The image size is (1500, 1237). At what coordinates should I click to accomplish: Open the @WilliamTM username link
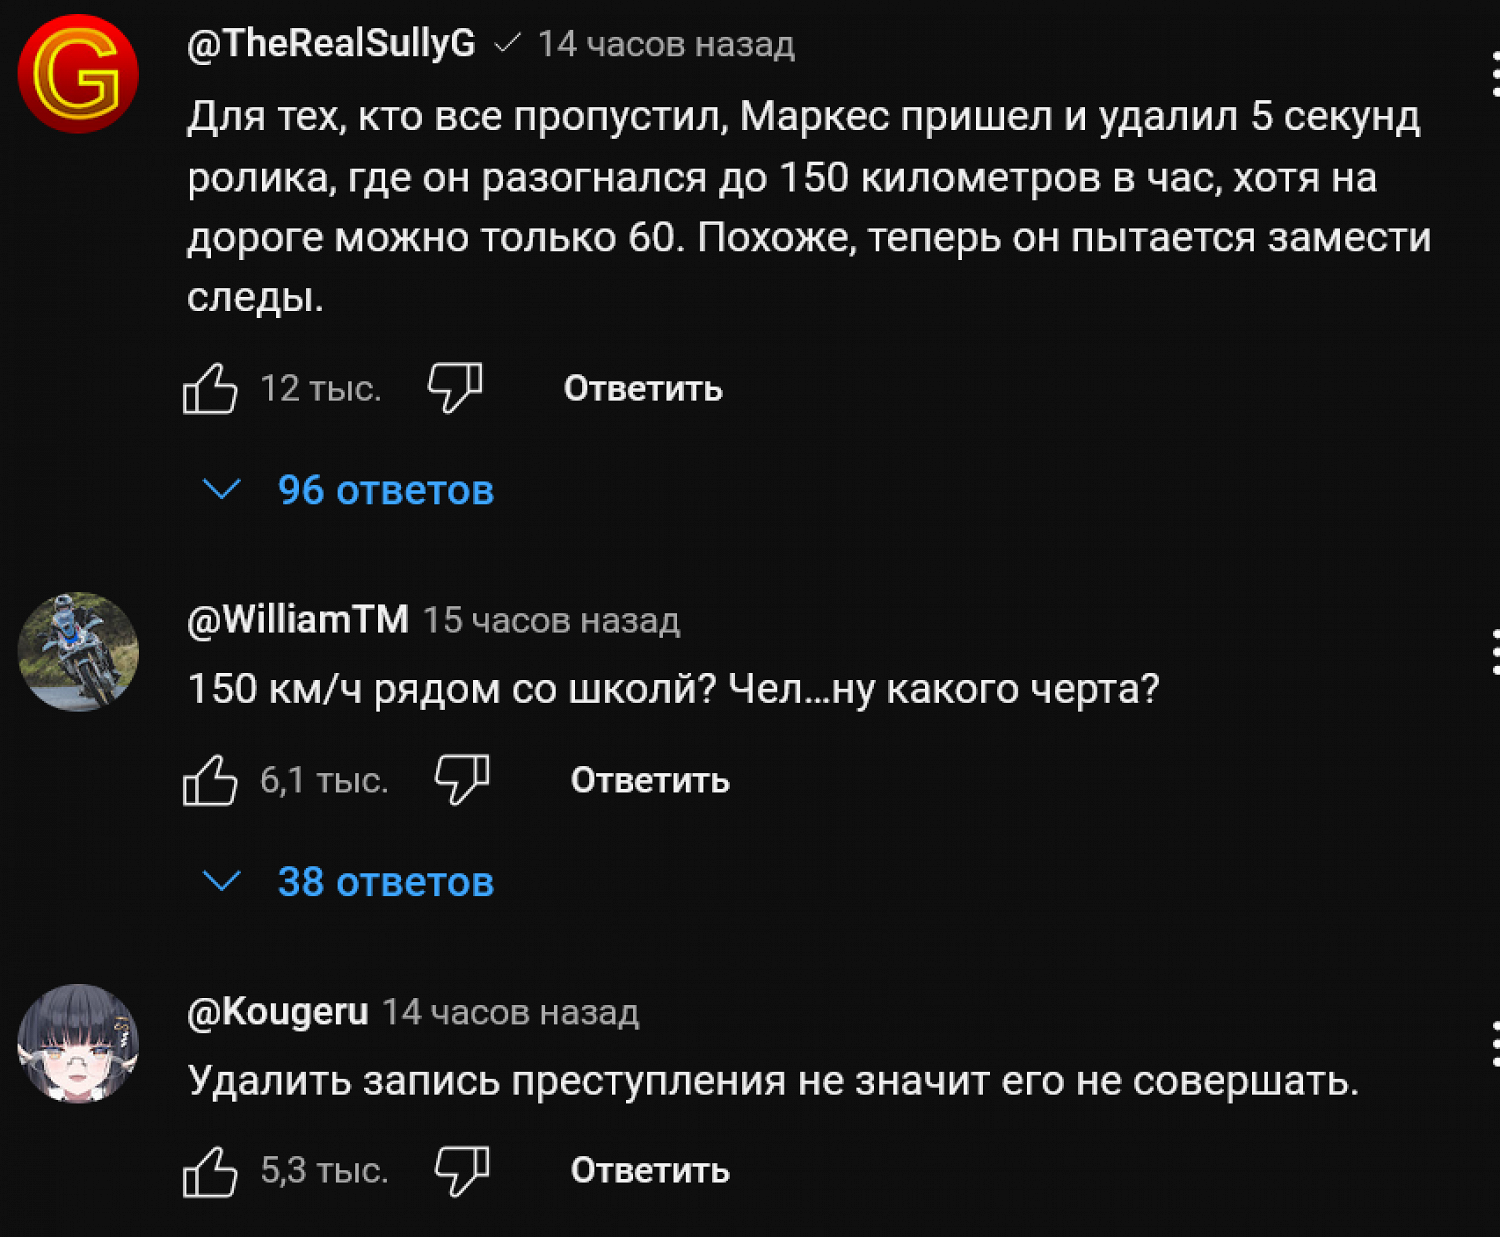[x=298, y=620]
